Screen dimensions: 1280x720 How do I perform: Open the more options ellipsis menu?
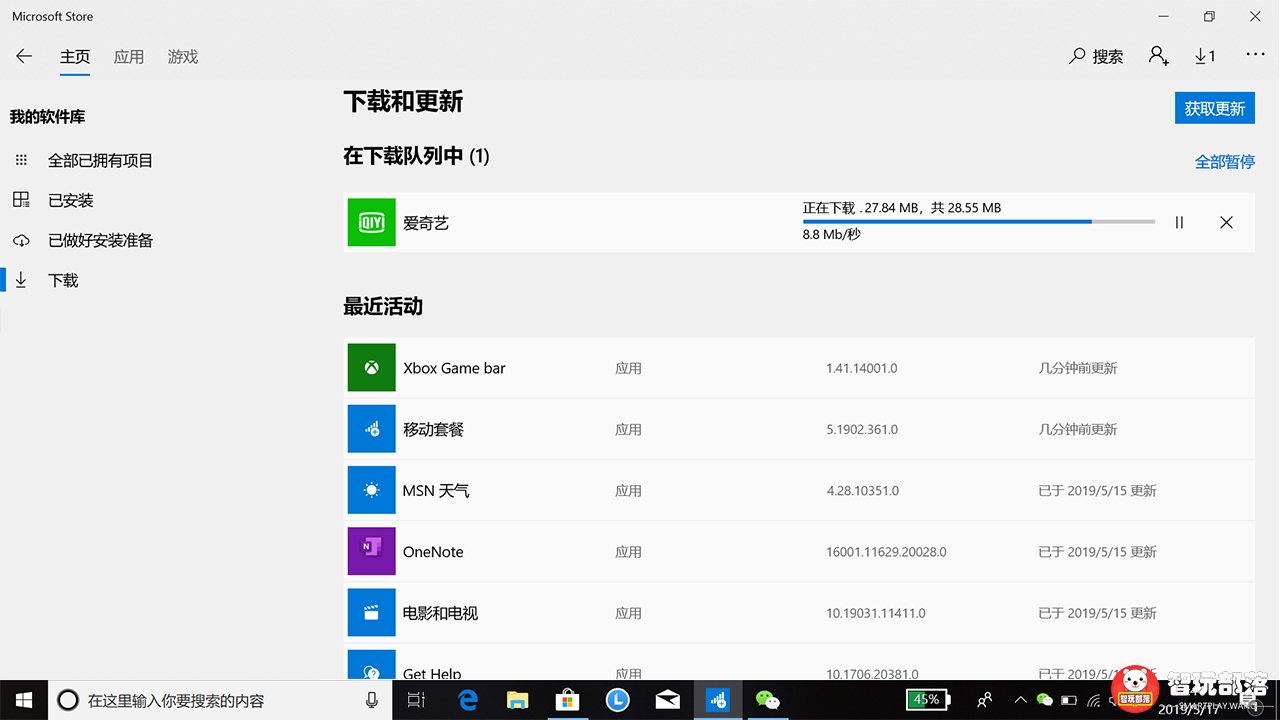[x=1255, y=55]
